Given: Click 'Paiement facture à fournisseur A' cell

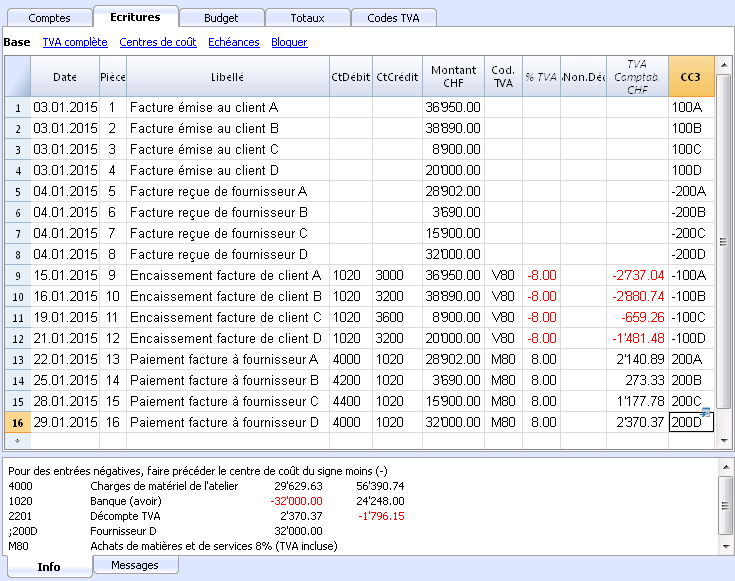Looking at the screenshot, I should click(x=228, y=359).
